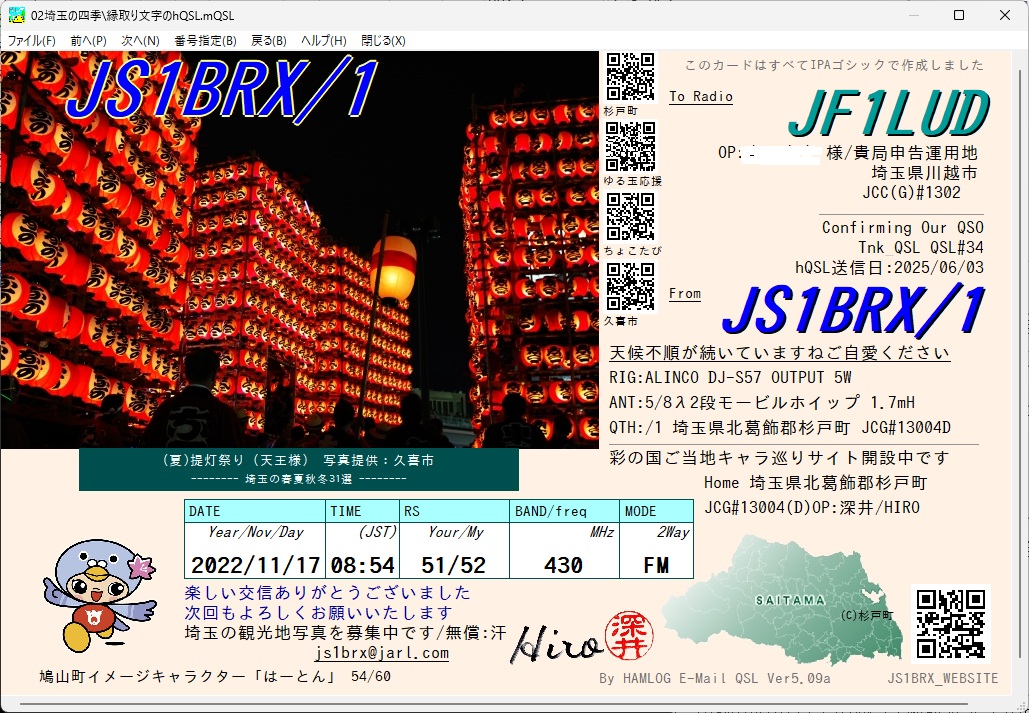
Task: Open the ヘルプ(H) menu
Action: pos(323,41)
